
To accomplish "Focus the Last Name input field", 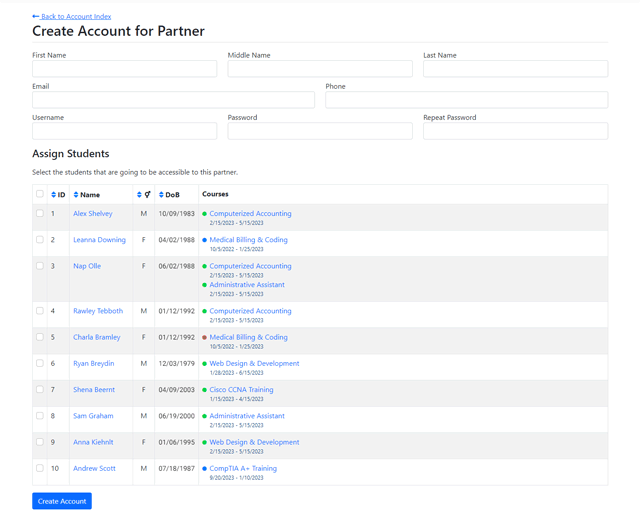I will [516, 69].
